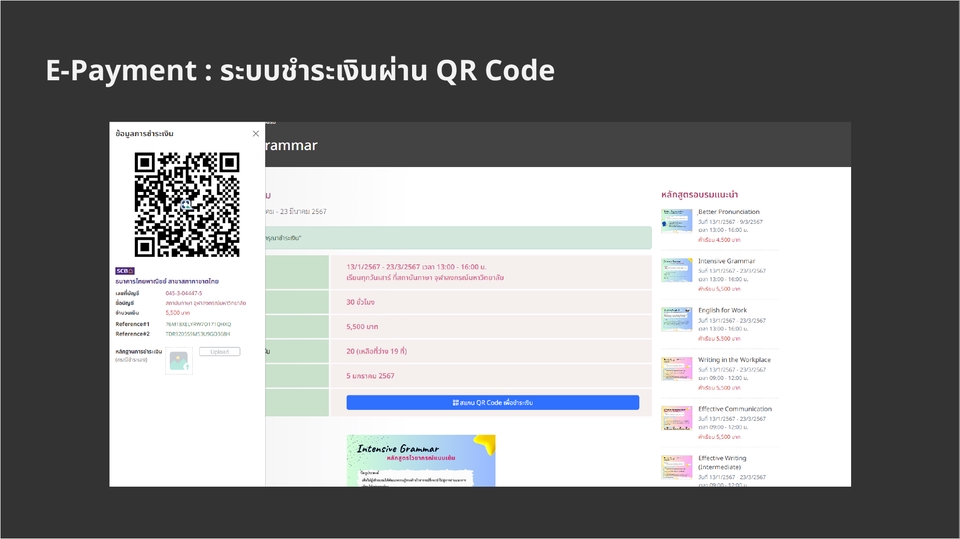
Task: Click the 5,500 baht amount in payment panel
Action: tap(178, 313)
